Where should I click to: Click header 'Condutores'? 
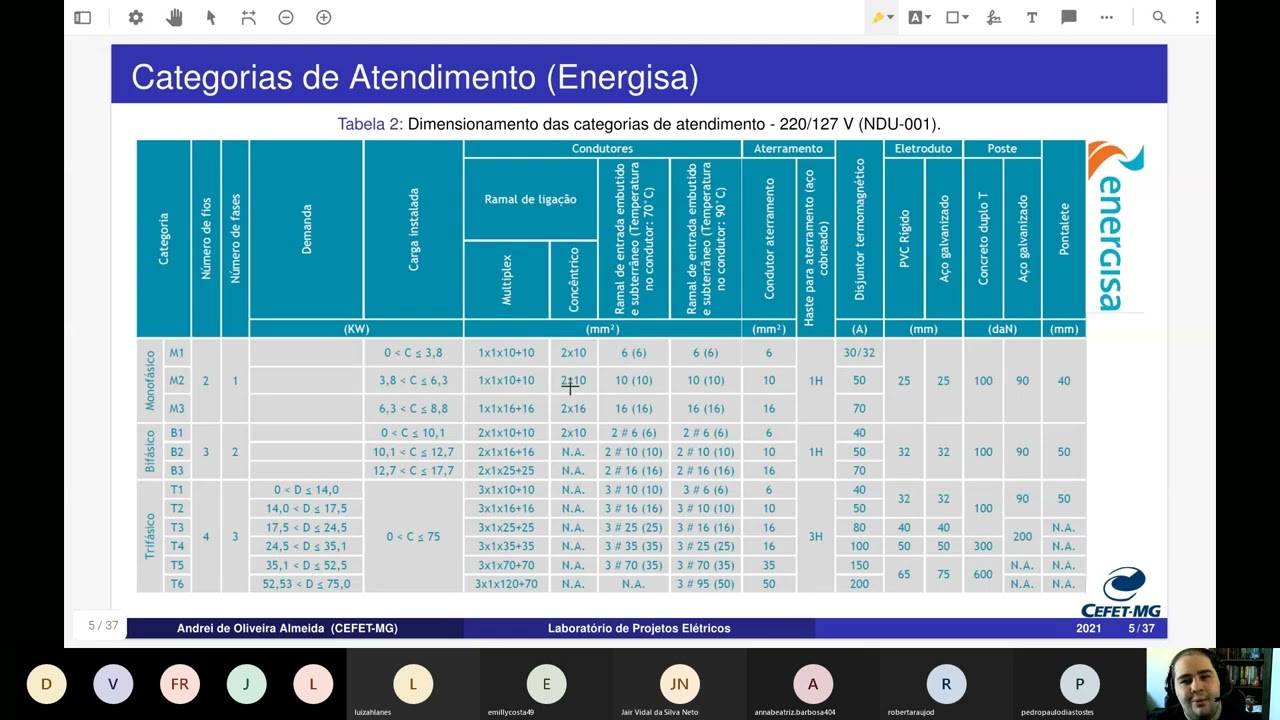tap(602, 148)
